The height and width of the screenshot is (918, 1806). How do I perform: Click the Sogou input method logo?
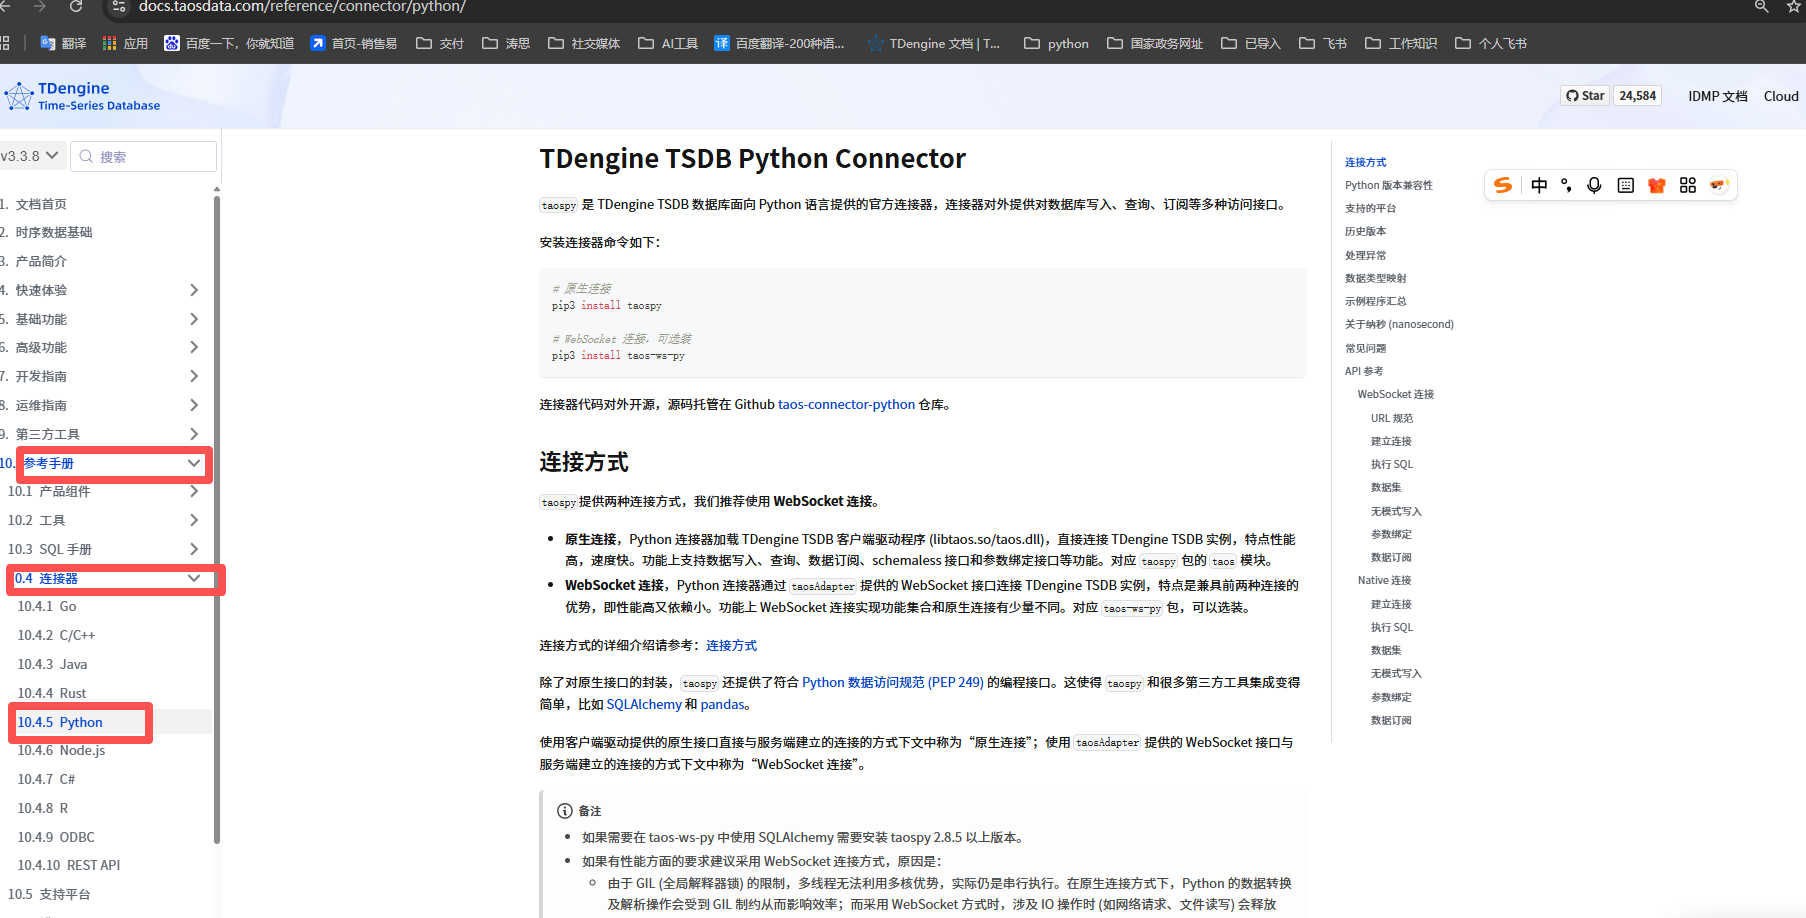[1502, 185]
